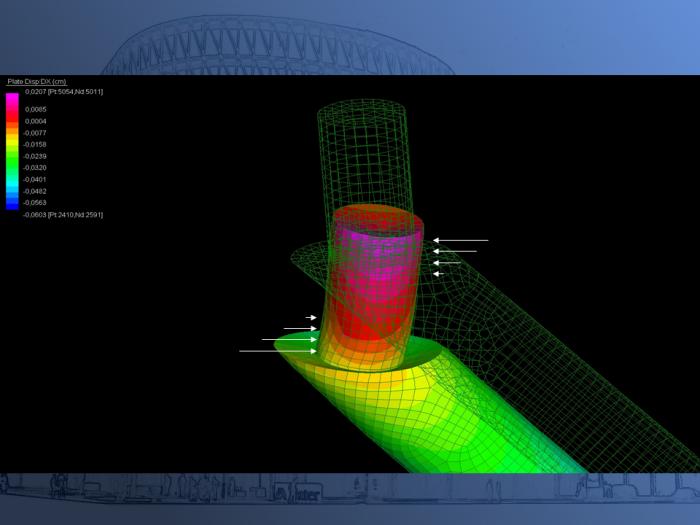Pick the red legend band beside 0,0004
Screen dimensions: 700x525
click(12, 121)
